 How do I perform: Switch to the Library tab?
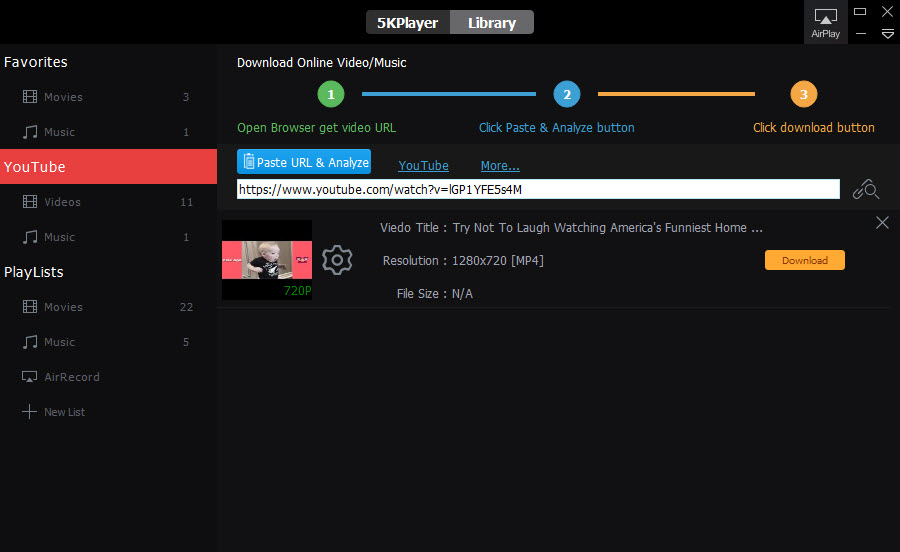pyautogui.click(x=492, y=22)
